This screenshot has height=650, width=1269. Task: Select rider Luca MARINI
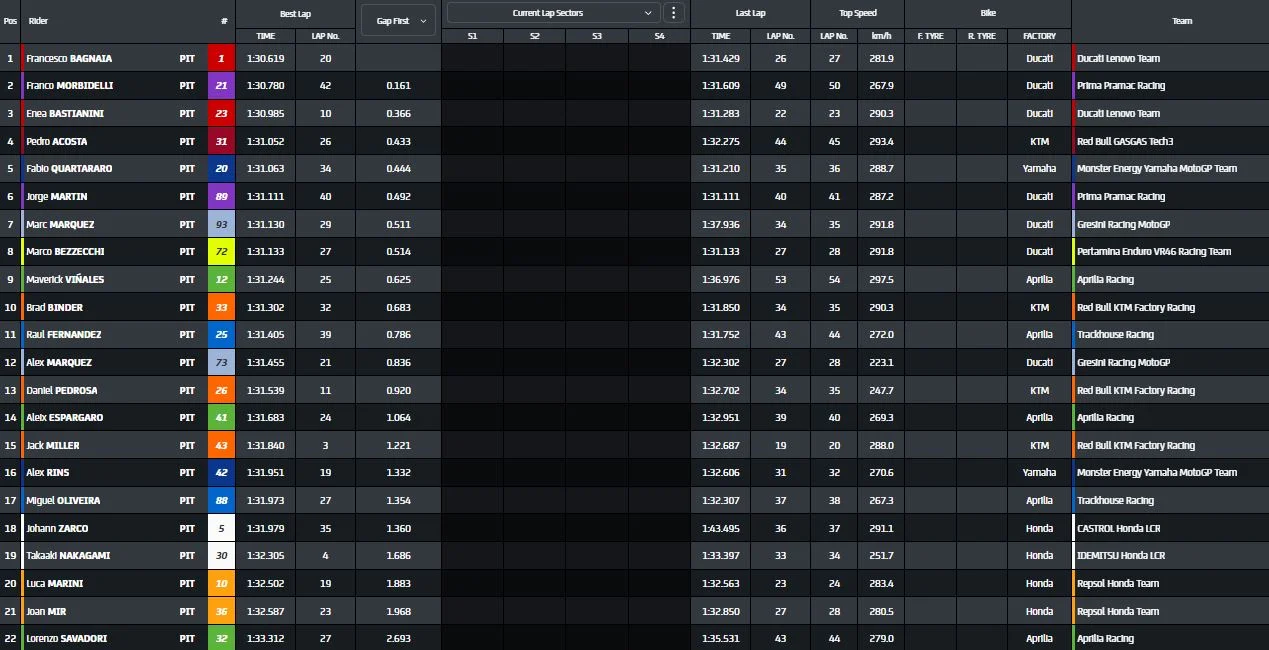coord(54,584)
